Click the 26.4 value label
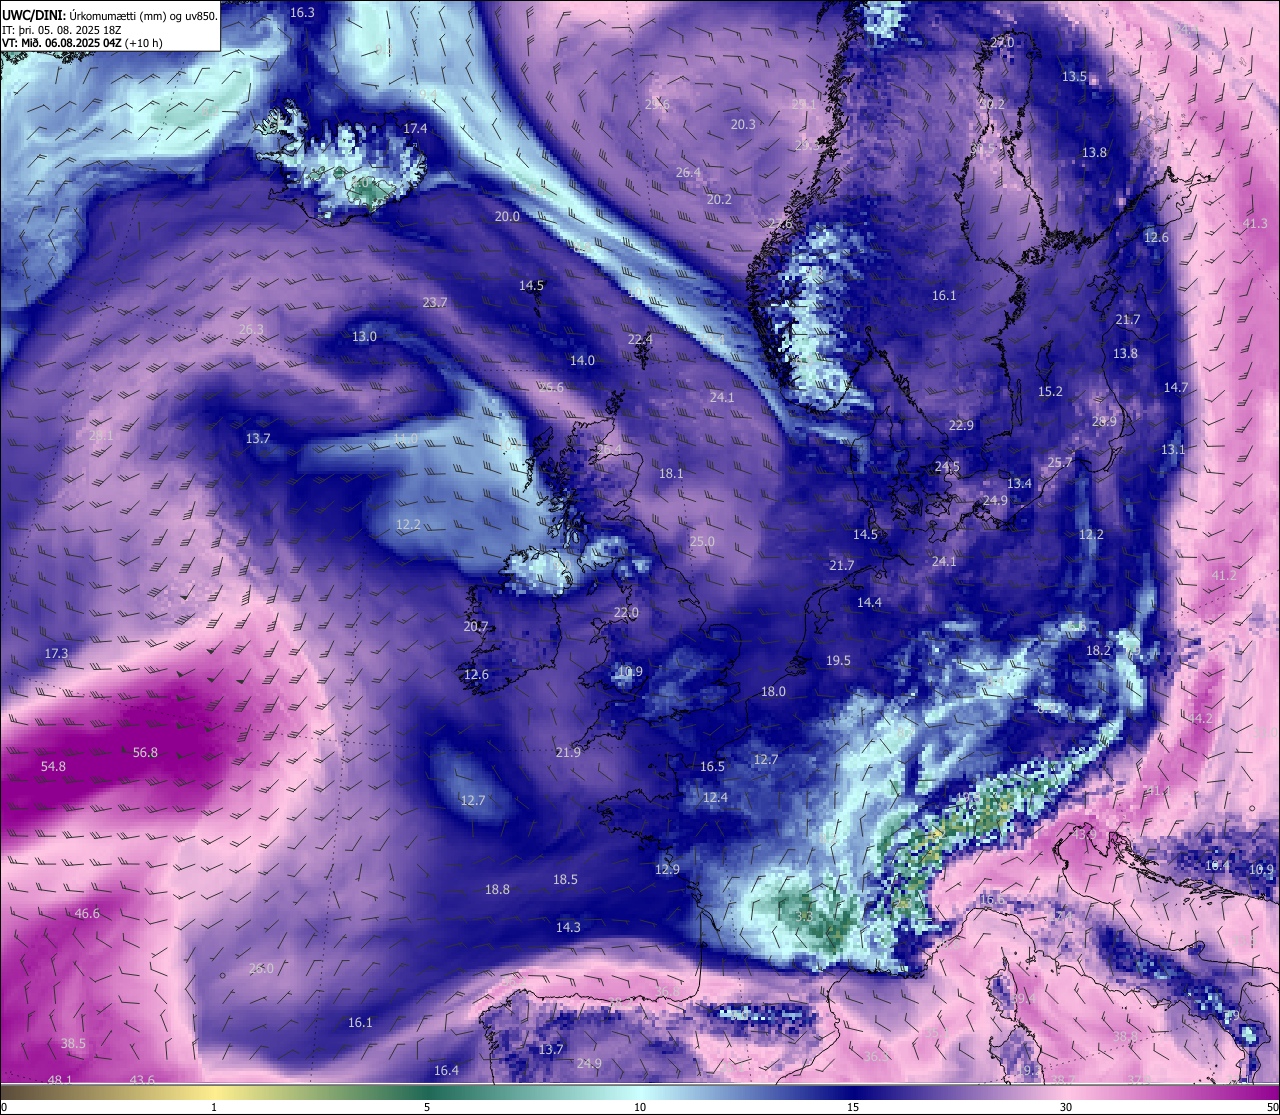The image size is (1280, 1115). pos(689,173)
